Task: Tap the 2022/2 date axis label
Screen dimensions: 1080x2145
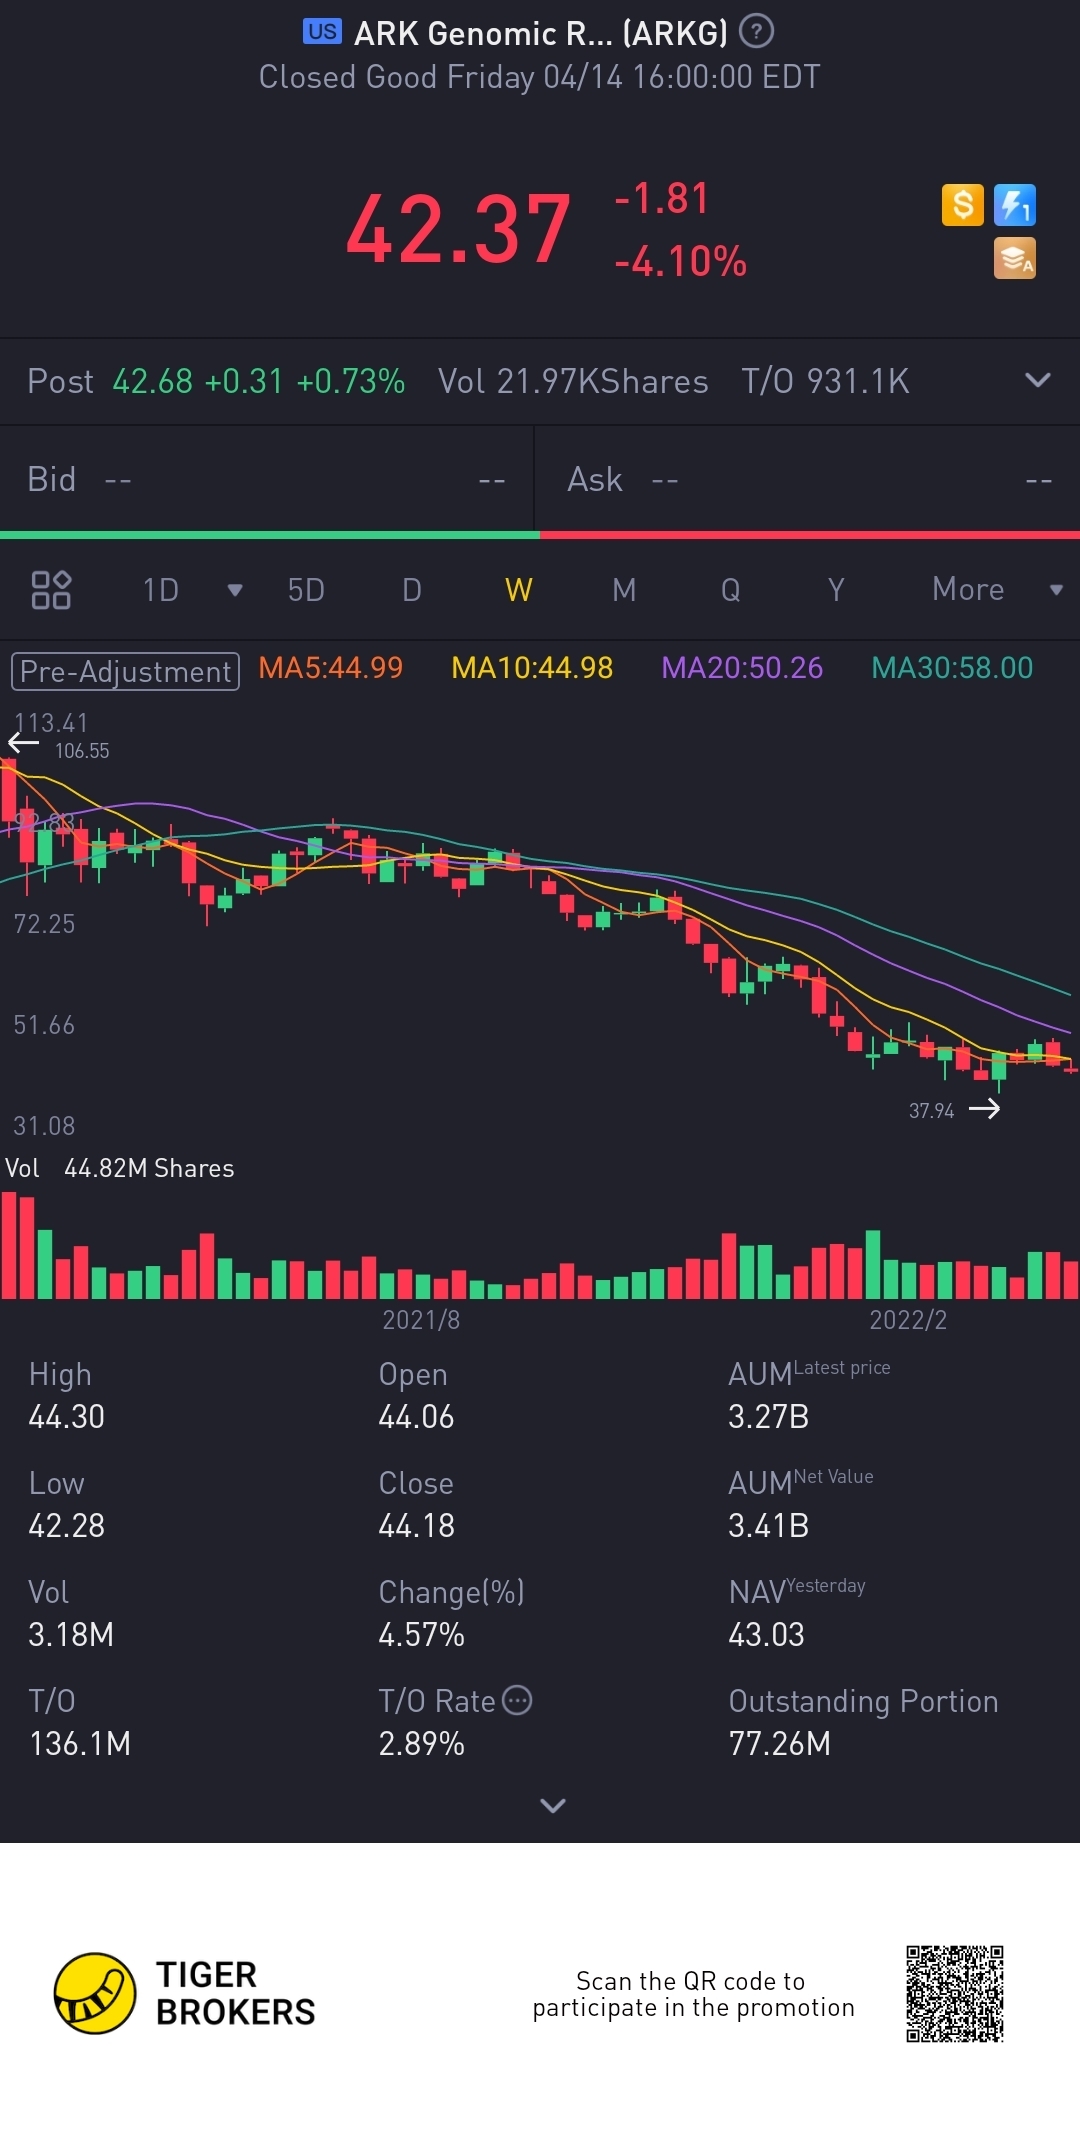Action: tap(908, 1320)
